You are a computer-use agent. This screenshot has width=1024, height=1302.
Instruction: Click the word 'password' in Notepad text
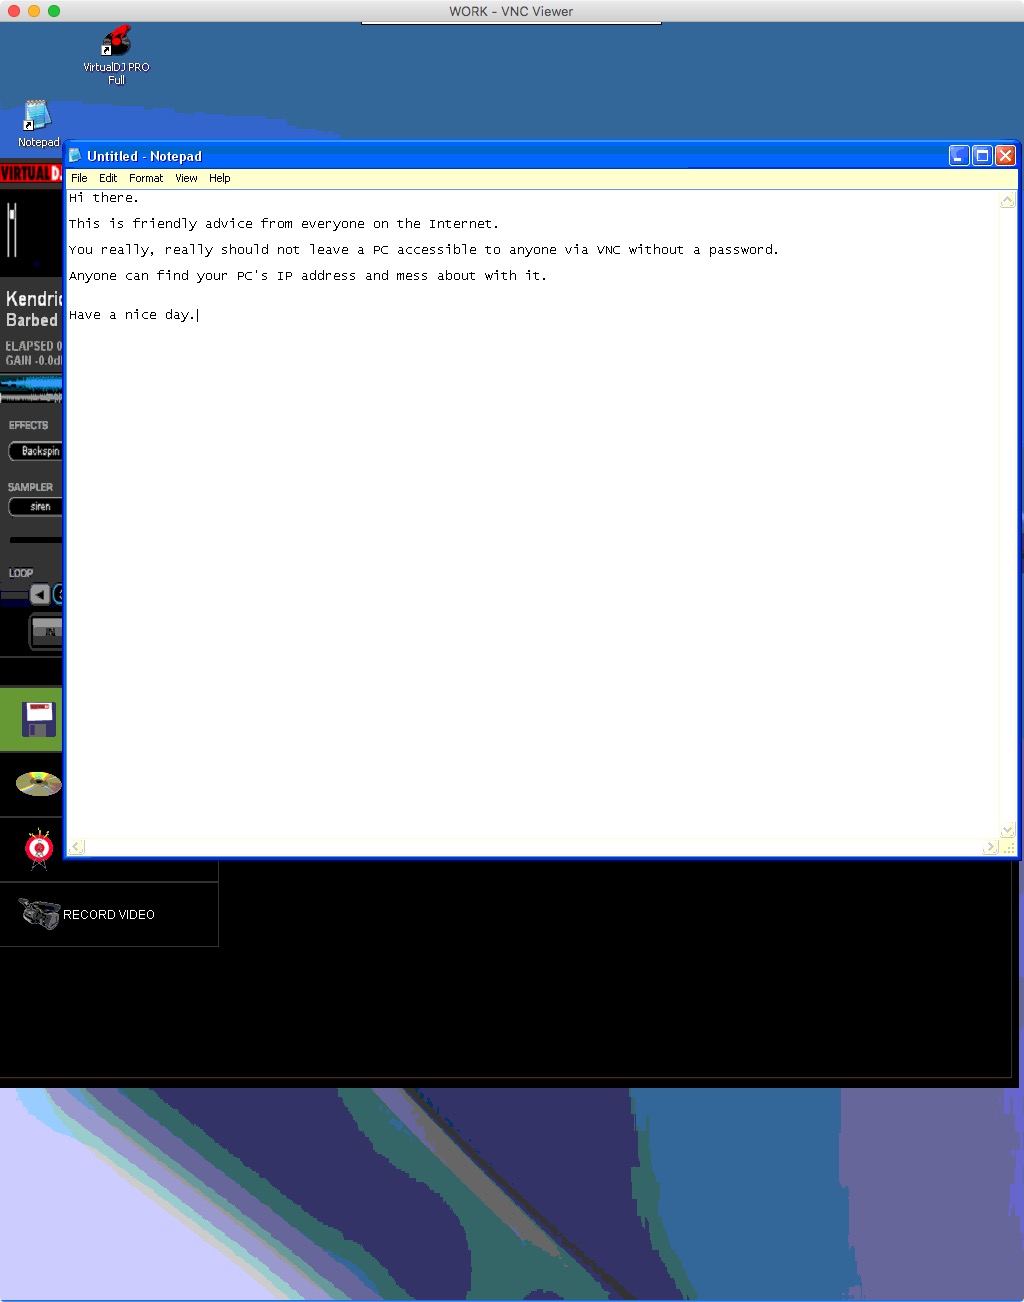(x=741, y=250)
